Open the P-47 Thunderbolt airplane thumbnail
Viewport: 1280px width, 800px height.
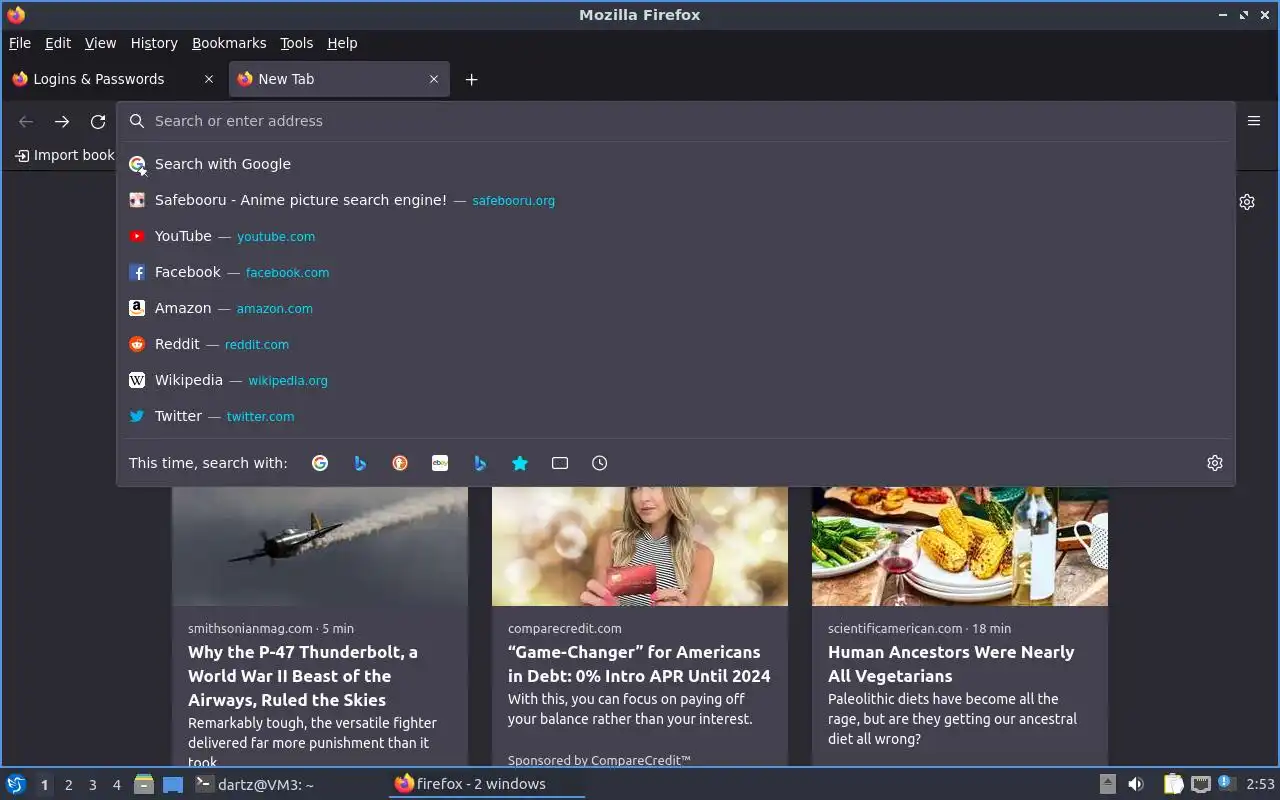click(x=320, y=546)
